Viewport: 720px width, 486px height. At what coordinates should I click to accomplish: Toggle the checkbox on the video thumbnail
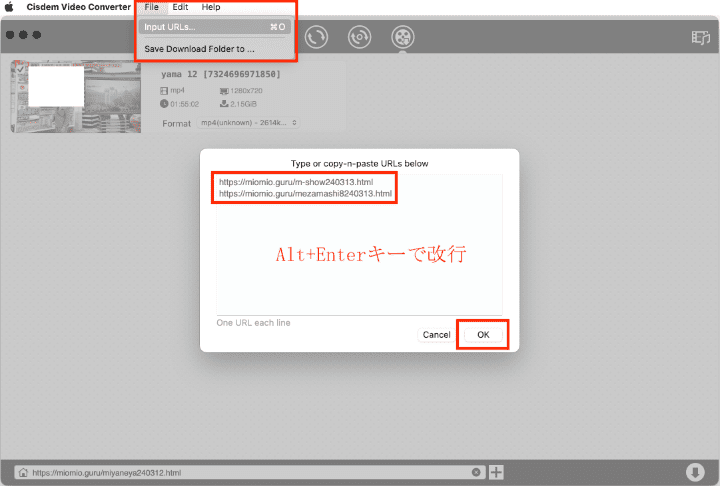click(x=20, y=69)
